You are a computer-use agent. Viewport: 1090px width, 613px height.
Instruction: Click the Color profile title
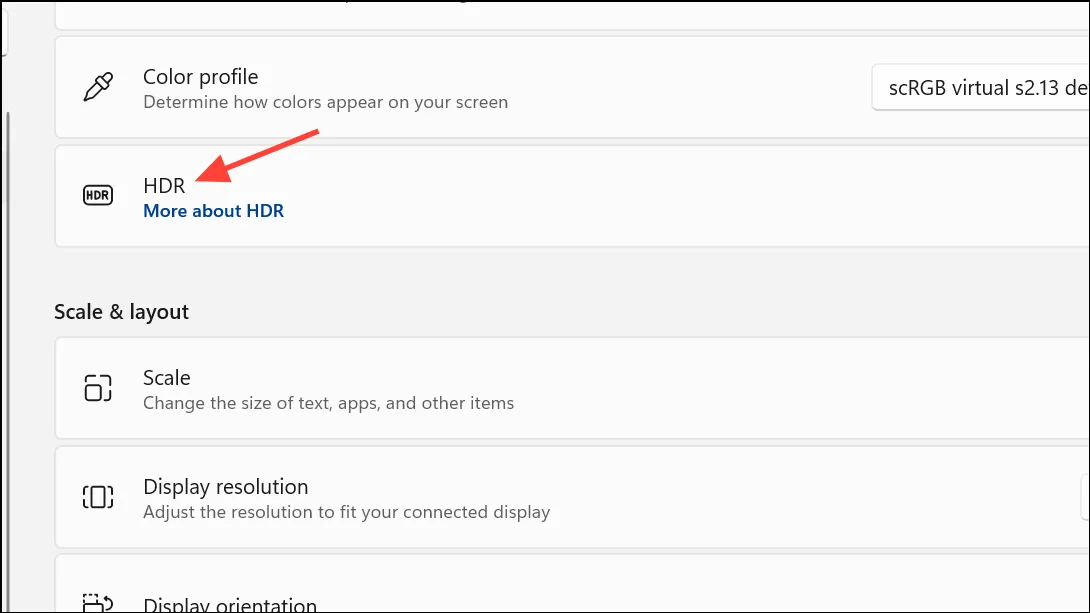coord(200,76)
